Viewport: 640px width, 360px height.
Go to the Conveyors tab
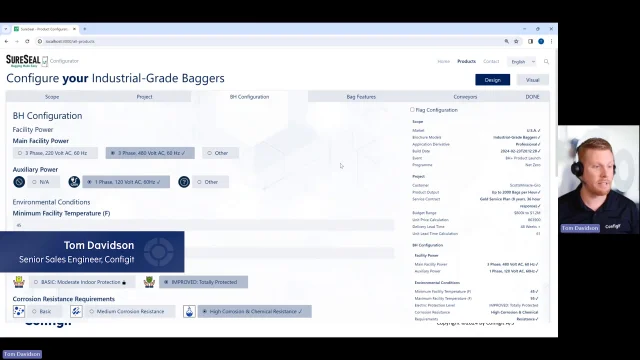pos(465,97)
